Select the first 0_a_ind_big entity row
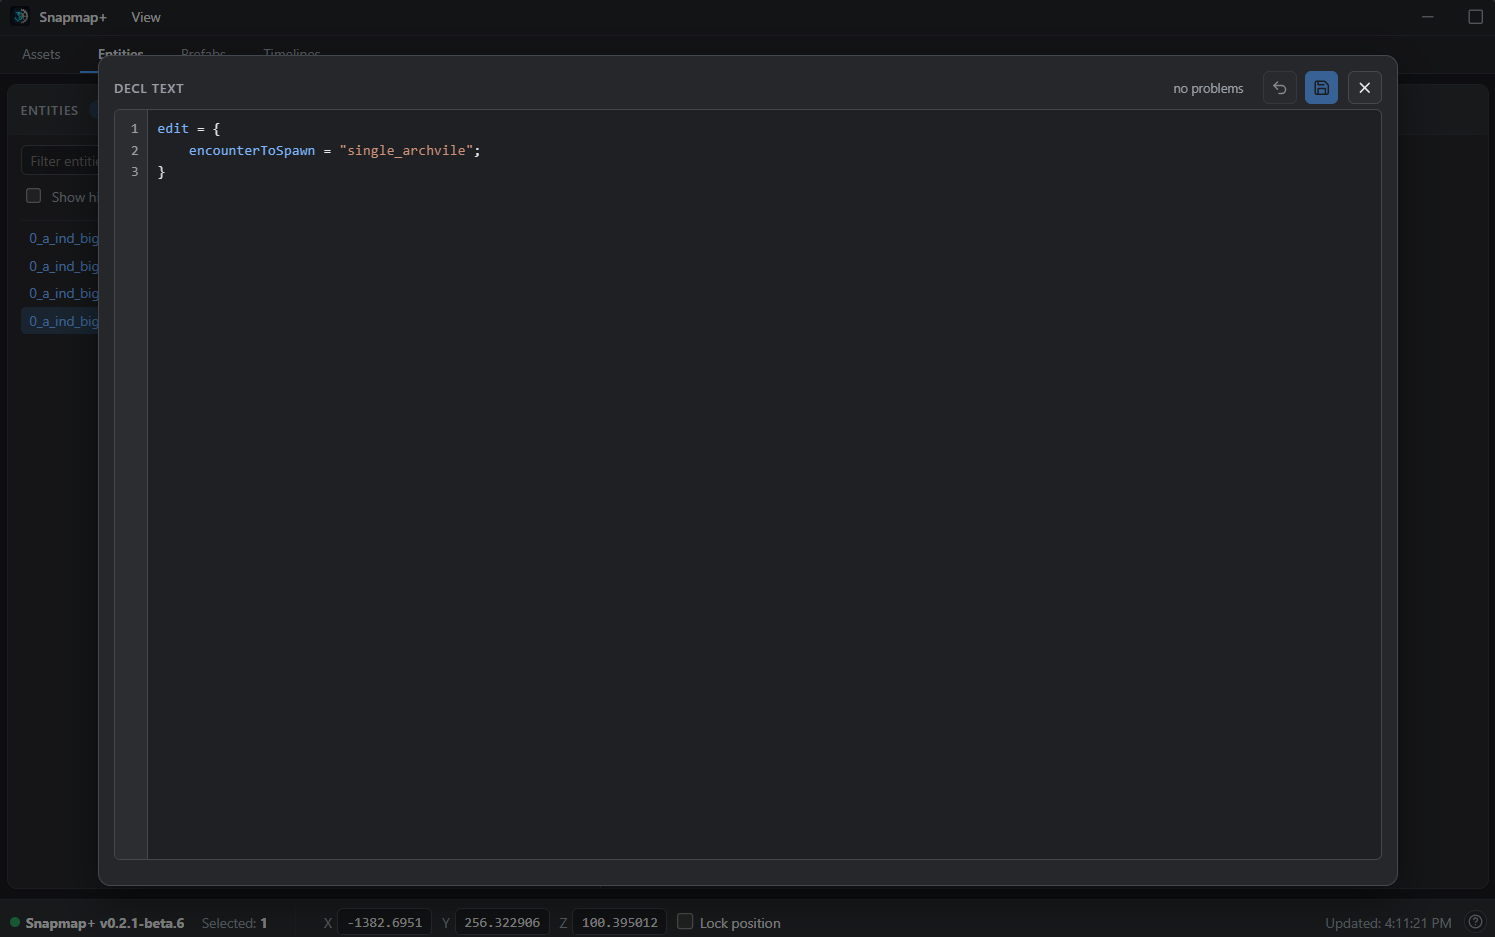 61,238
